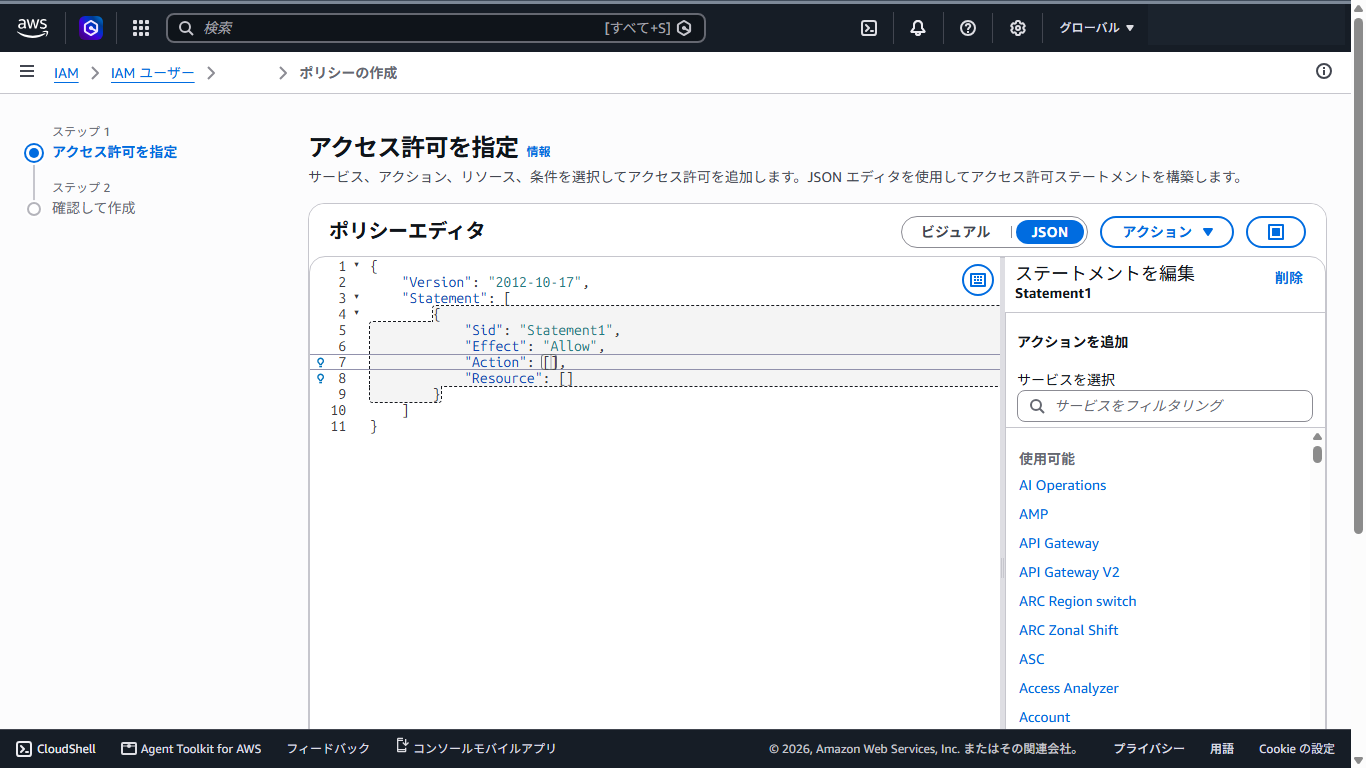Viewport: 1366px width, 768px height.
Task: Open the settings gear icon
Action: pos(1018,28)
